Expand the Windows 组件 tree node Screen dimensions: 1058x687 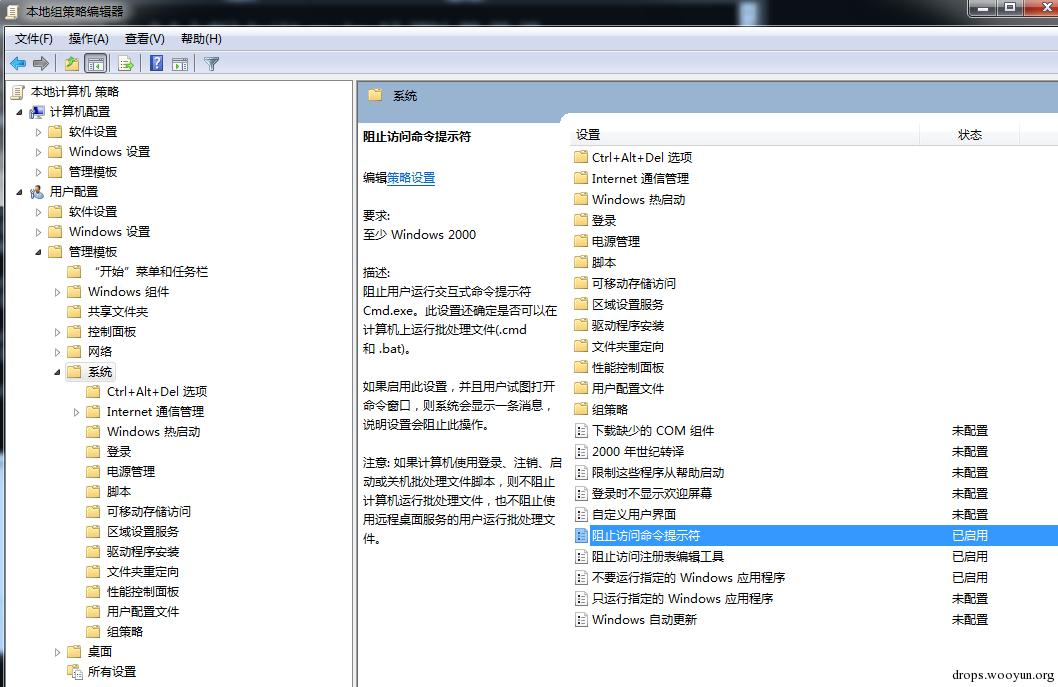pos(57,291)
